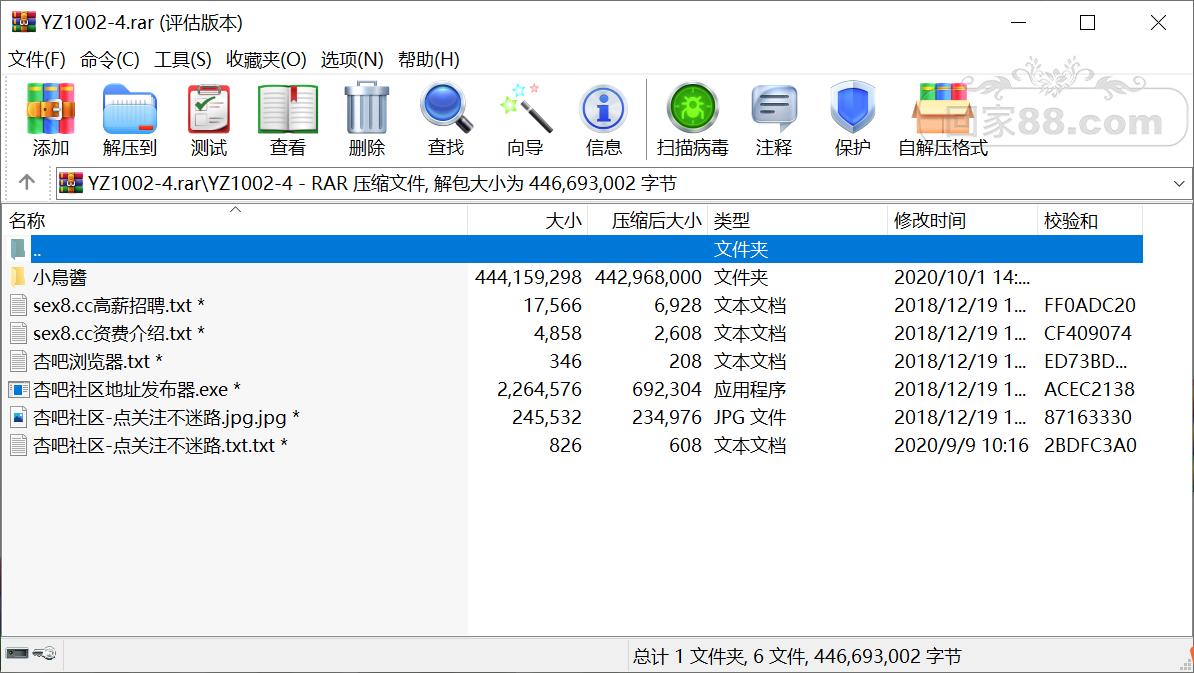Click the Test (测试) archive icon
Image resolution: width=1194 pixels, height=673 pixels.
[209, 108]
